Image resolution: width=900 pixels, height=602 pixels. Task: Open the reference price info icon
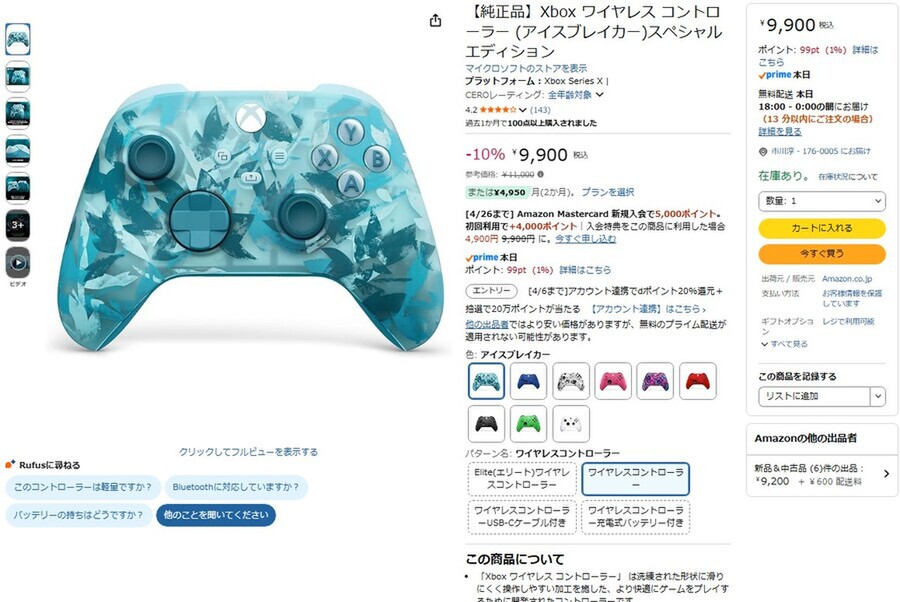(540, 174)
